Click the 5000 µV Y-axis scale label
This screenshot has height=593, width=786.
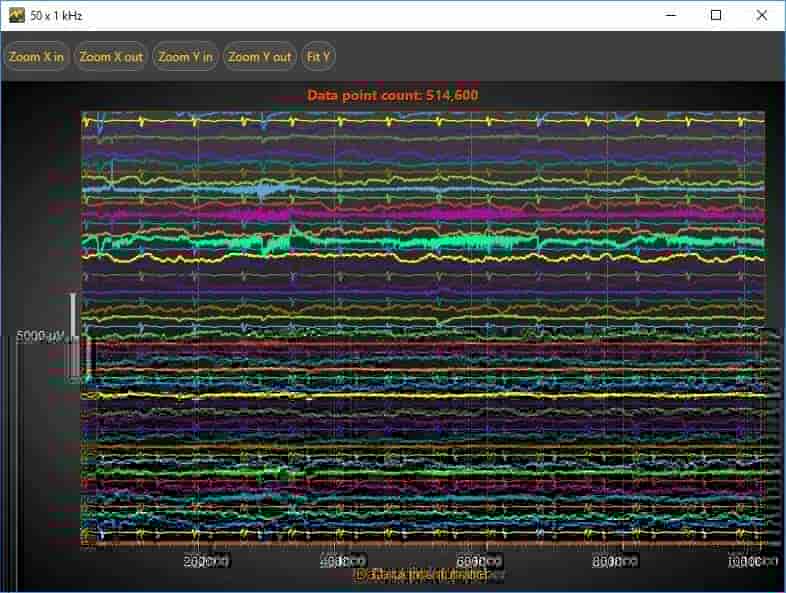click(x=41, y=336)
